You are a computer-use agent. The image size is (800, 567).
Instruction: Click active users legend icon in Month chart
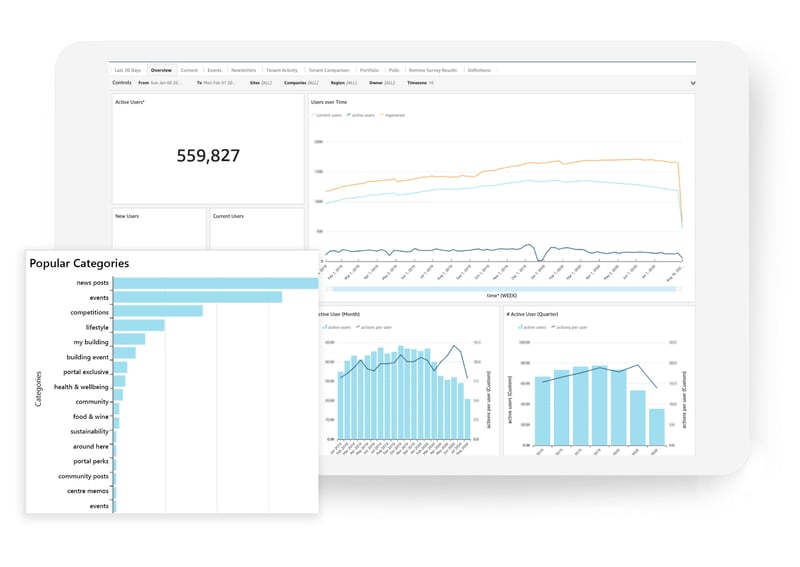pos(324,327)
